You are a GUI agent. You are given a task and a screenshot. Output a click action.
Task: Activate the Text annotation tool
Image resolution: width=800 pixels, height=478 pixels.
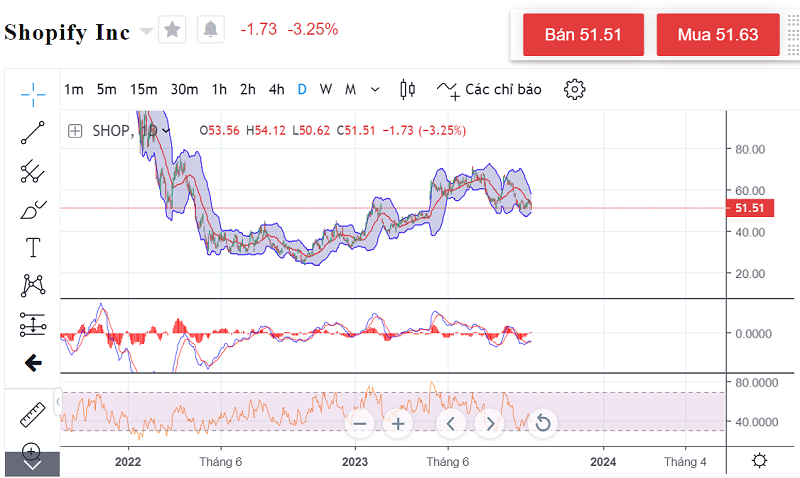point(33,247)
